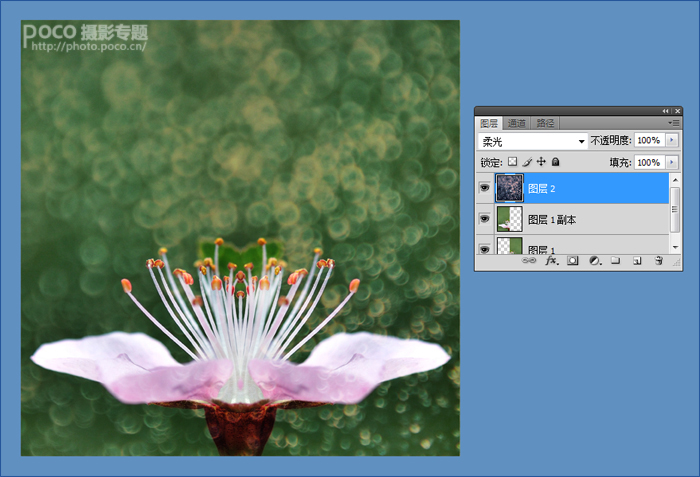Toggle lock position cross-arrows icon
The height and width of the screenshot is (477, 700).
click(x=541, y=162)
